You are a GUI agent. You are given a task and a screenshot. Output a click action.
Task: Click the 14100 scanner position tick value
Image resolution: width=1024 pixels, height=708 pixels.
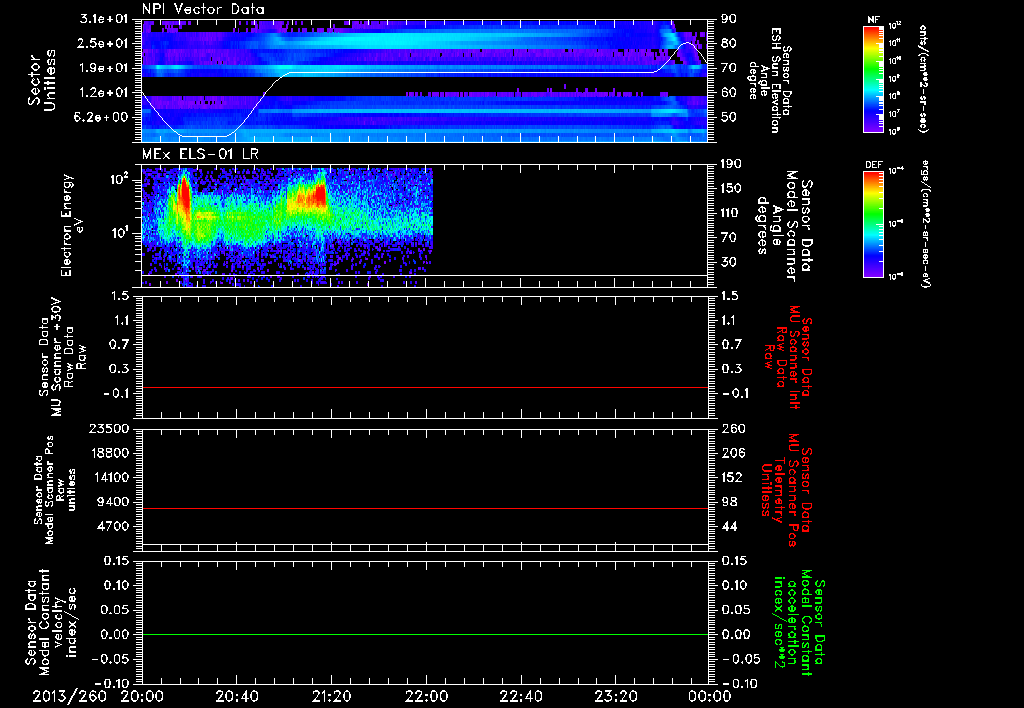coord(110,477)
